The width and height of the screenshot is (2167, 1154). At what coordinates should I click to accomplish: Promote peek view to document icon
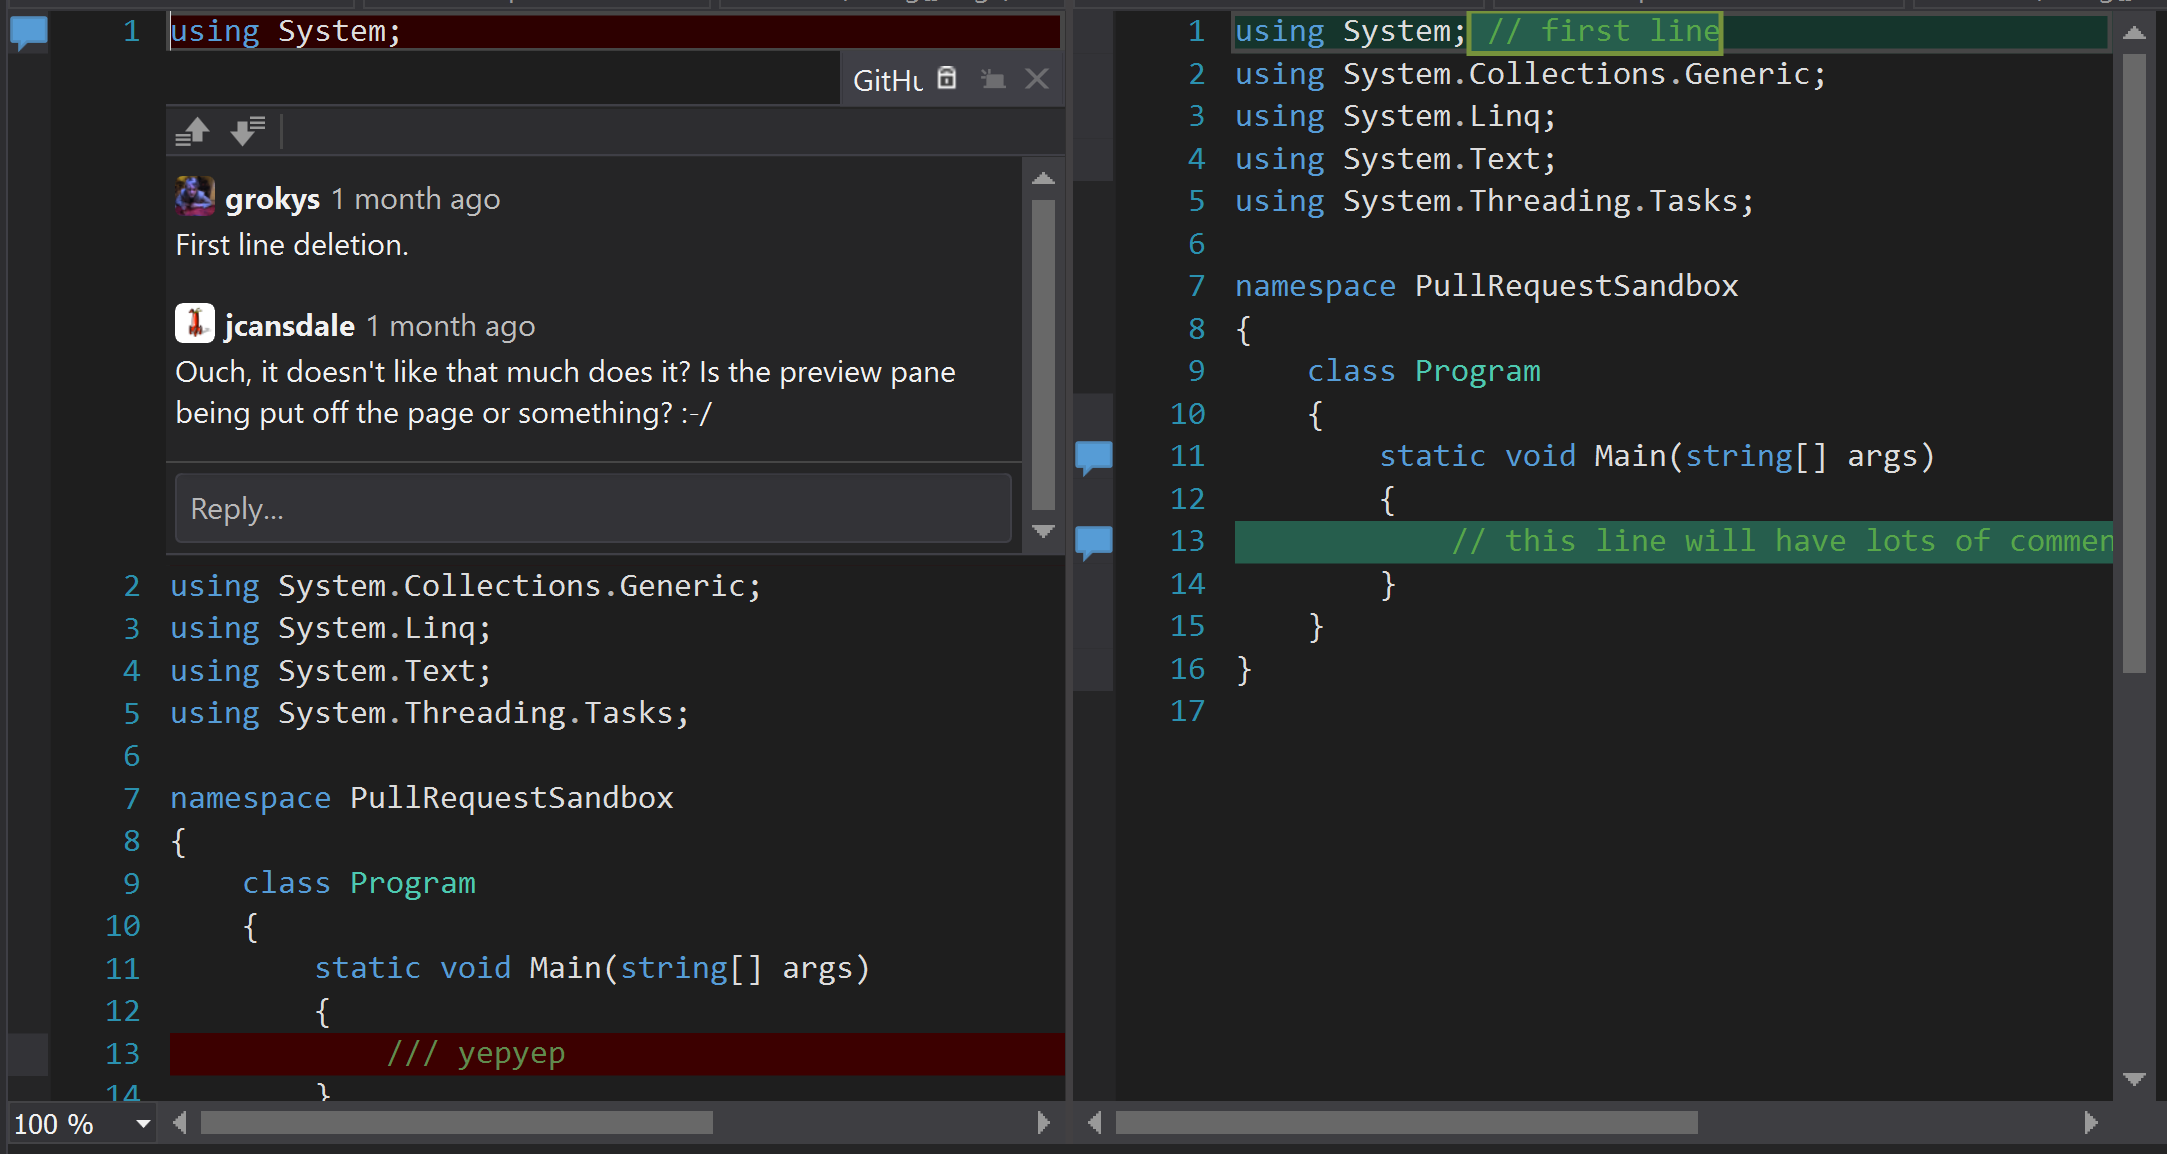(x=992, y=78)
